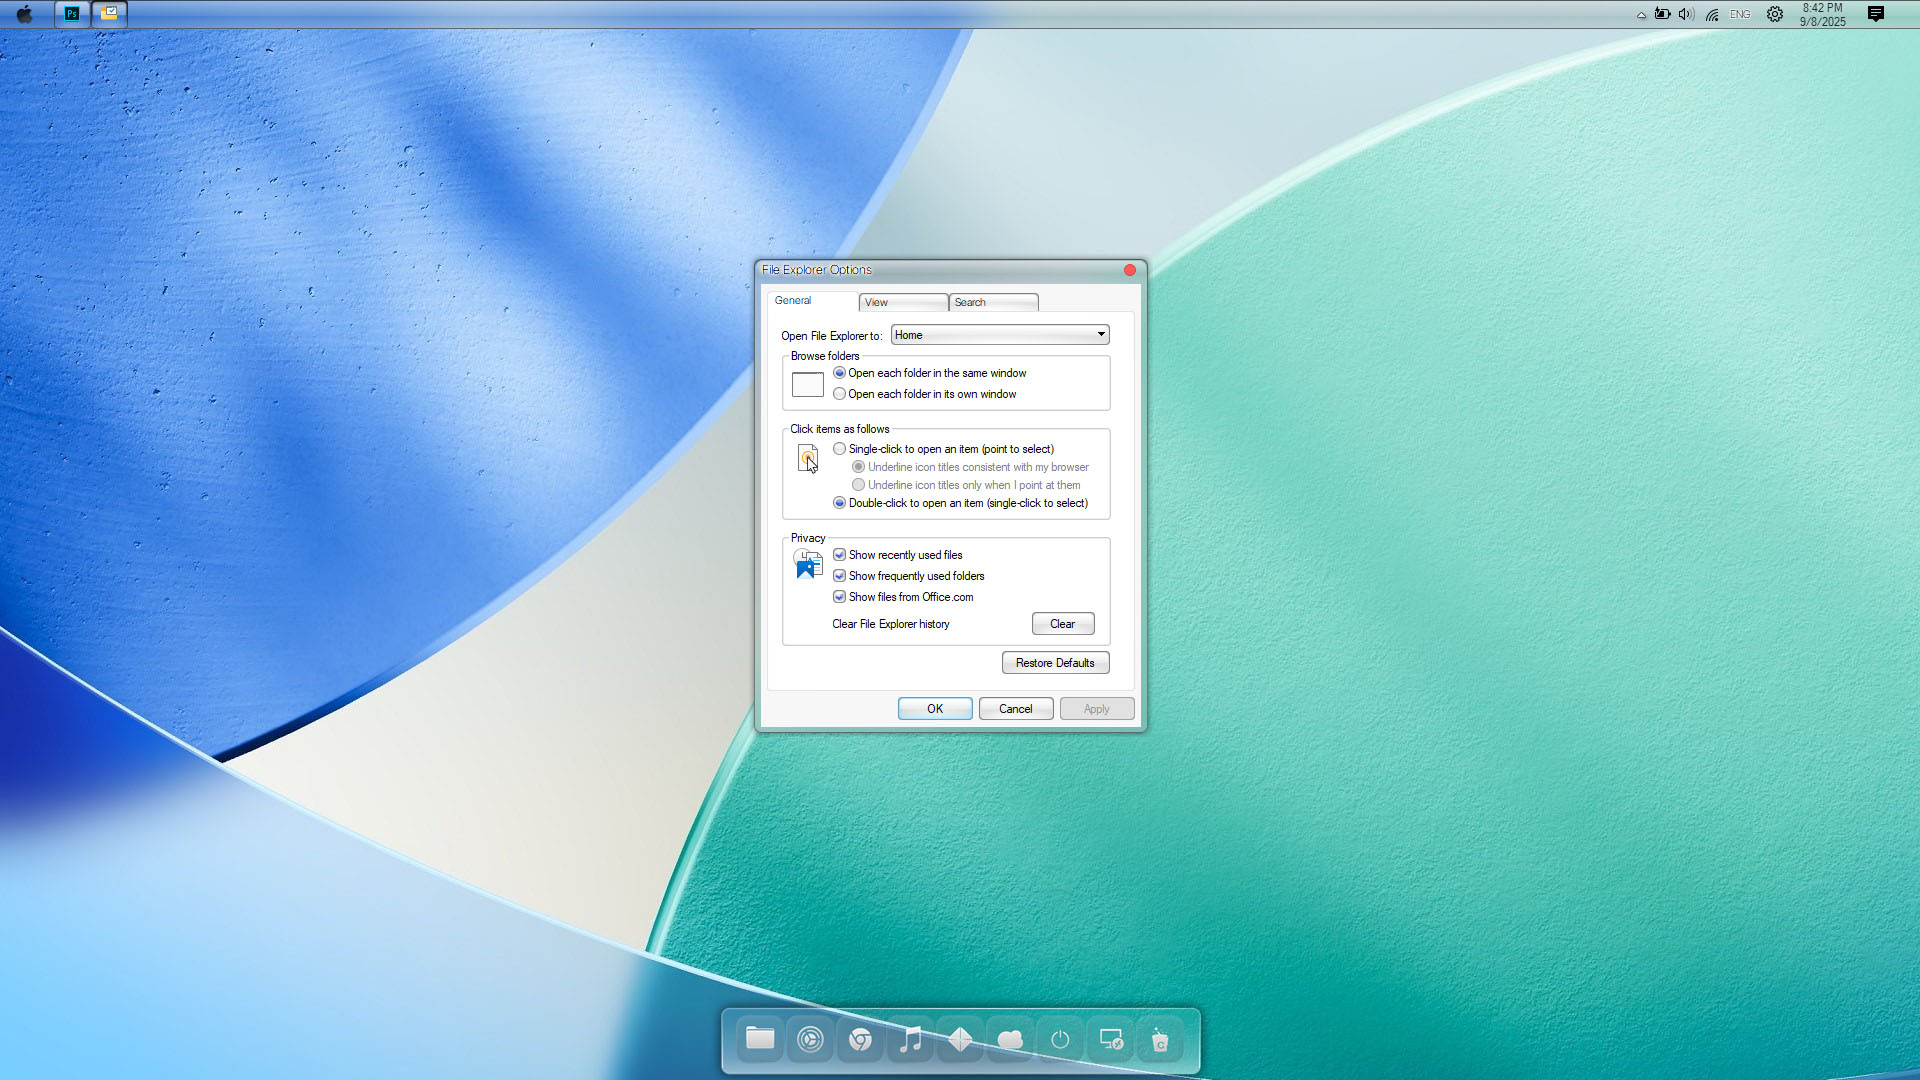The image size is (1920, 1080).
Task: Open the notification center icon
Action: tap(1876, 14)
